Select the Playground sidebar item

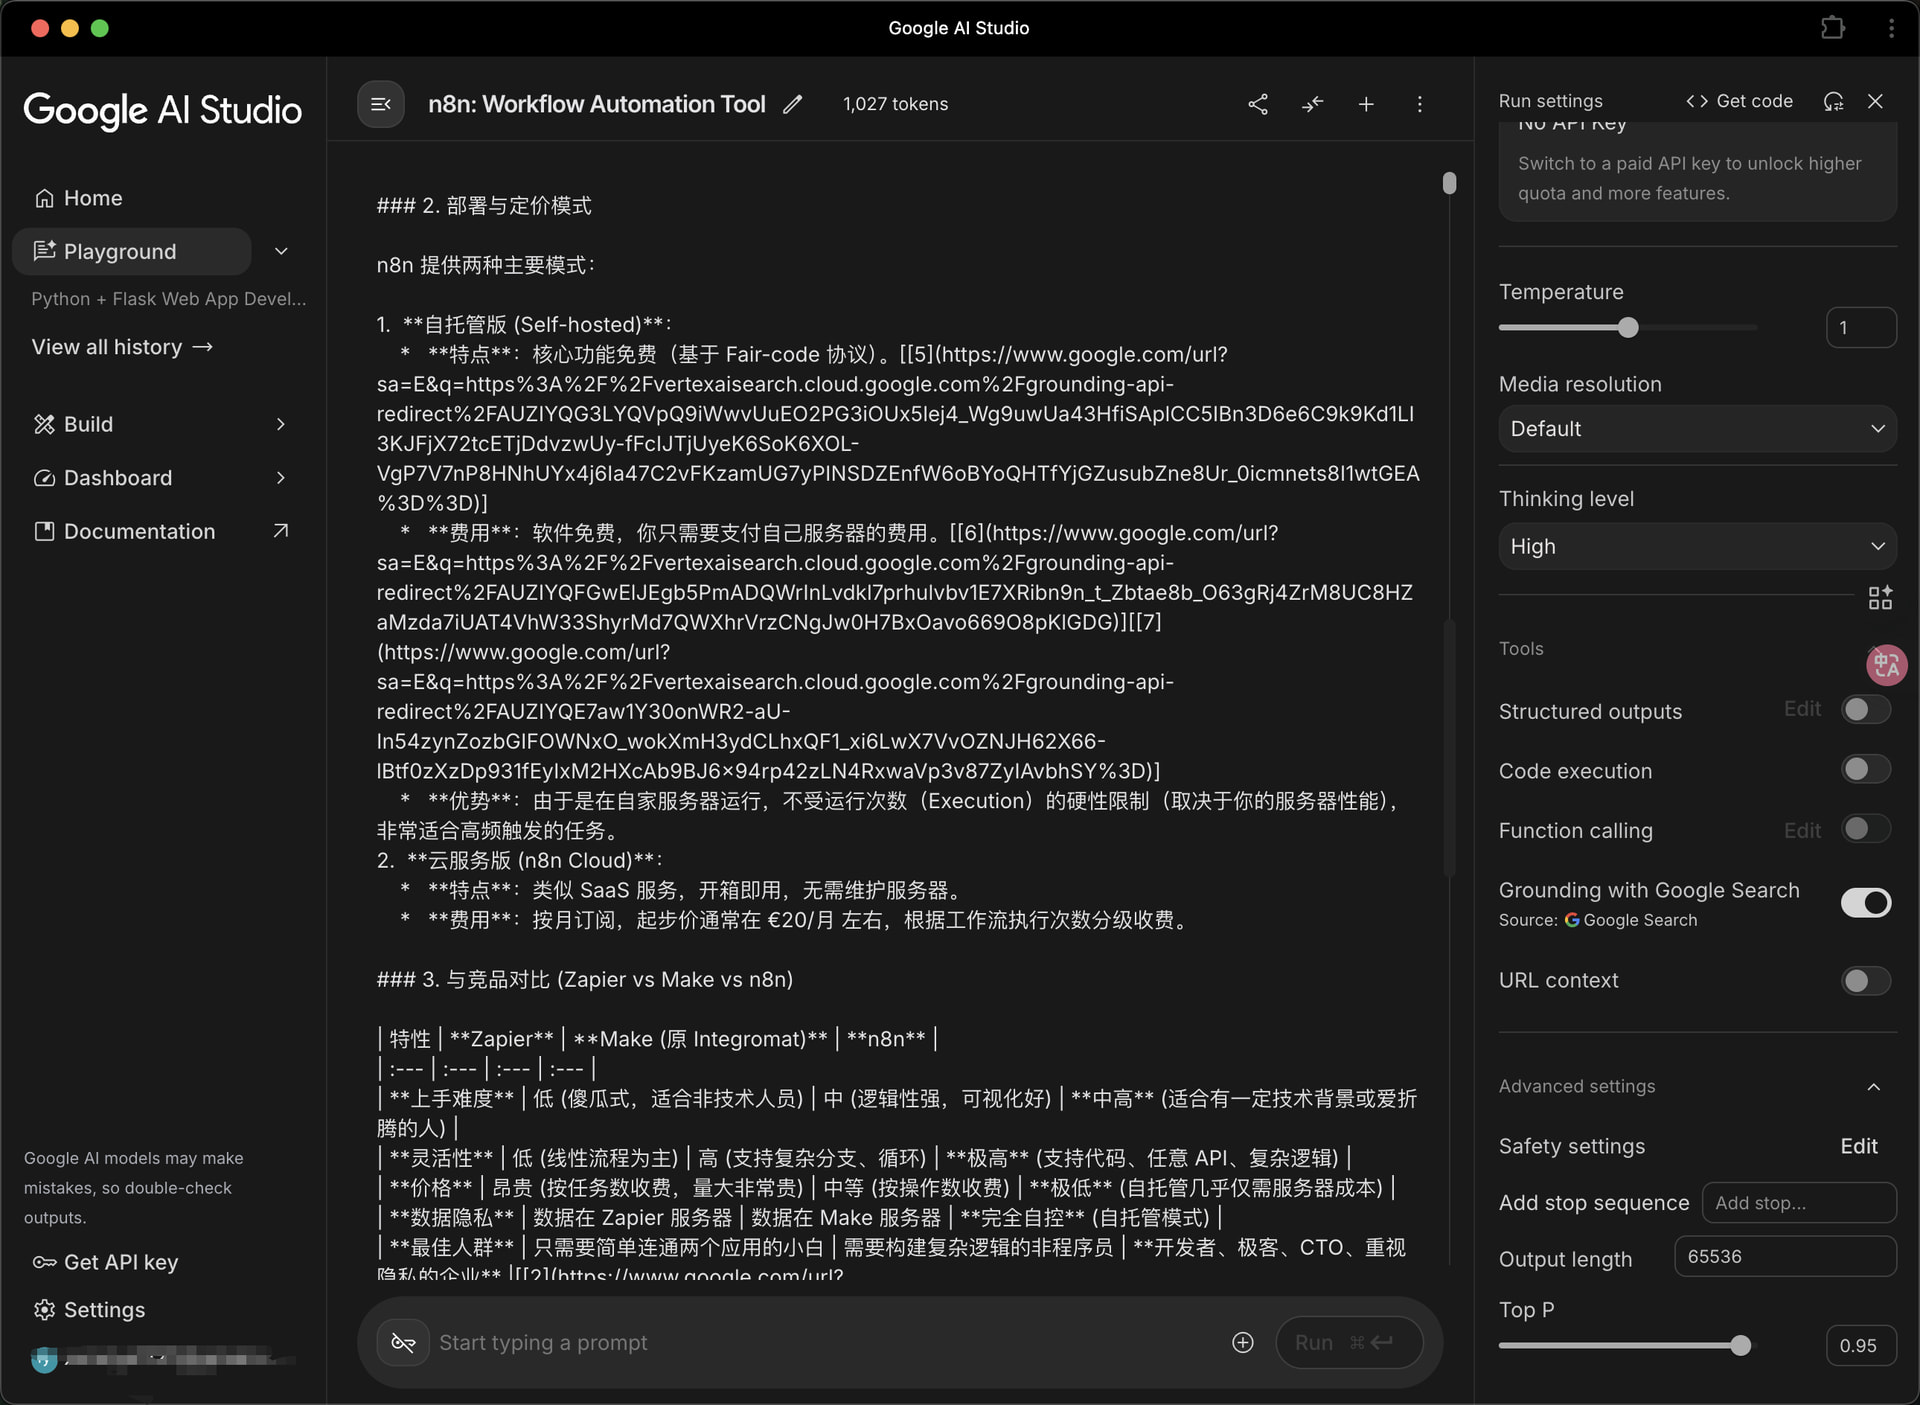[132, 251]
